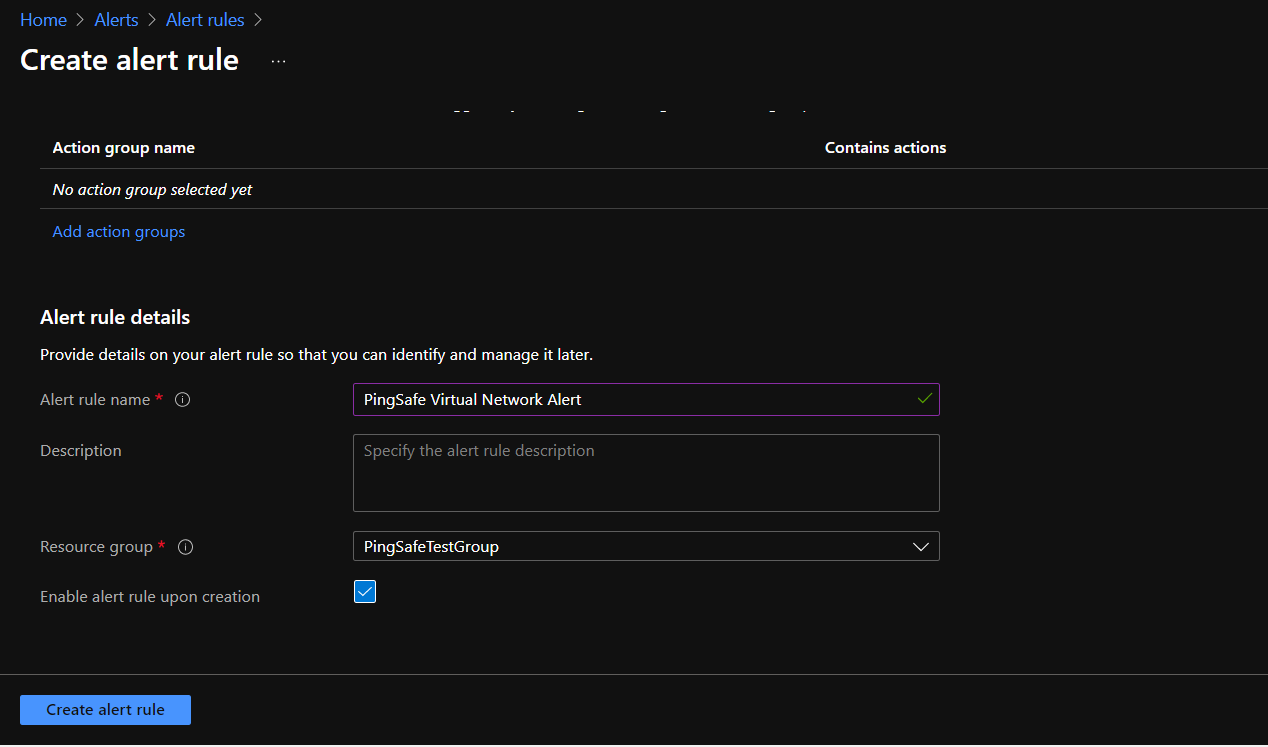Uncheck Enable alert rule upon creation checkbox
The width and height of the screenshot is (1268, 747).
coord(365,592)
